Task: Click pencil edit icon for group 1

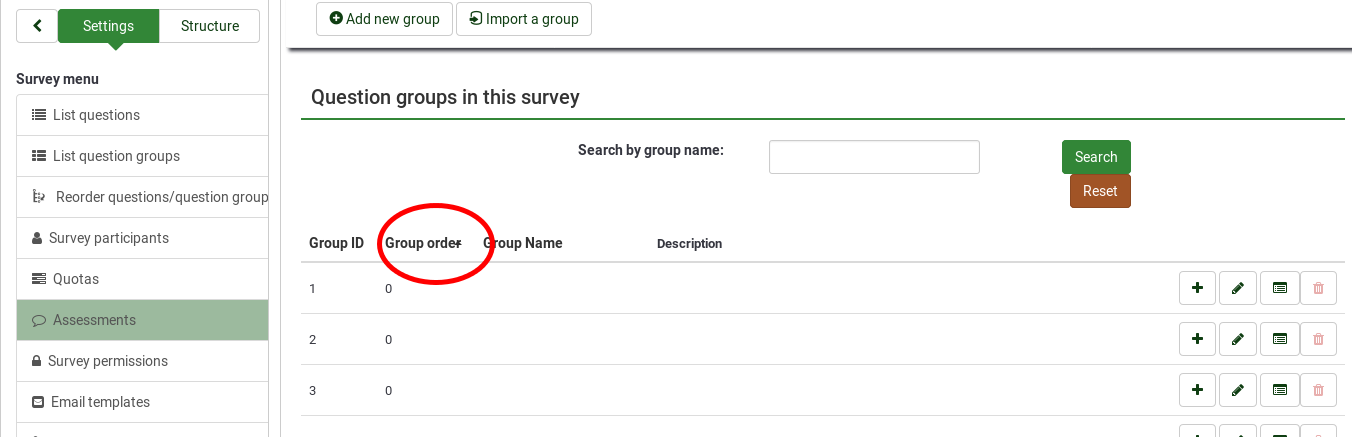Action: pos(1238,288)
